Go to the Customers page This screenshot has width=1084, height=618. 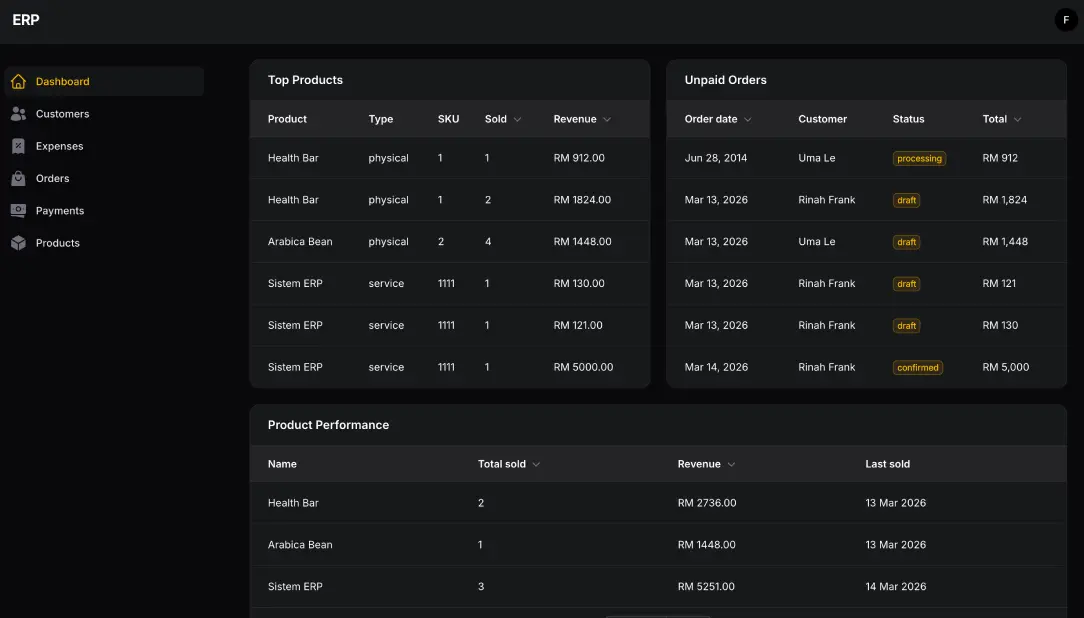[x=104, y=114]
